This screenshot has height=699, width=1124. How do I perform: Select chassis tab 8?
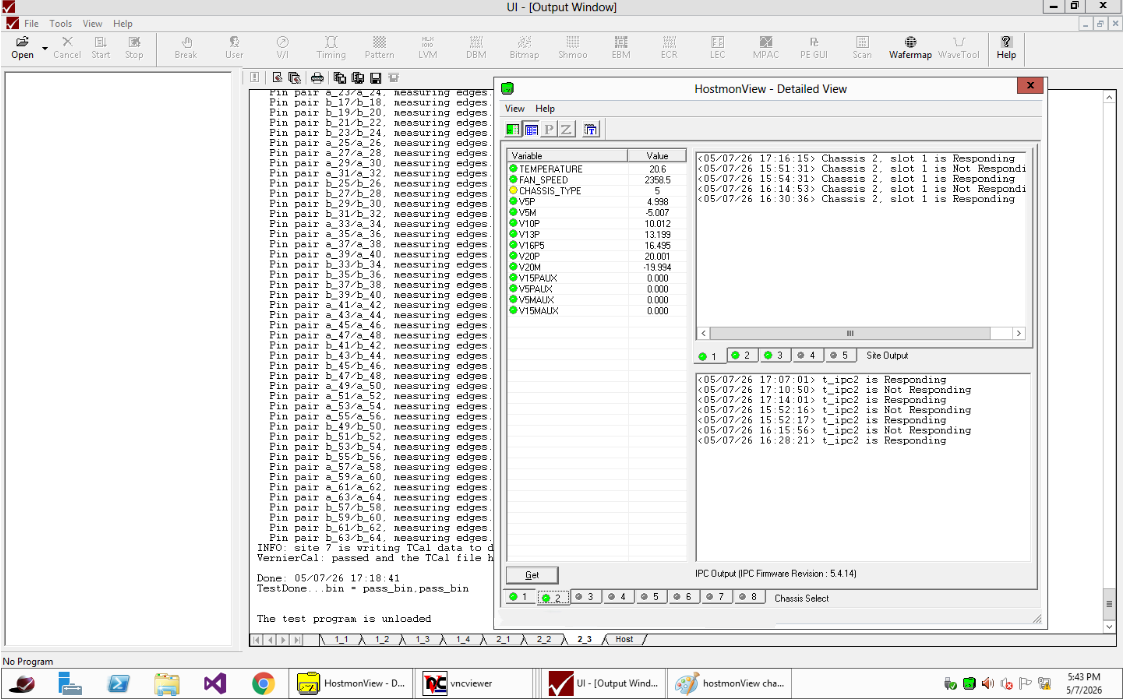click(749, 596)
